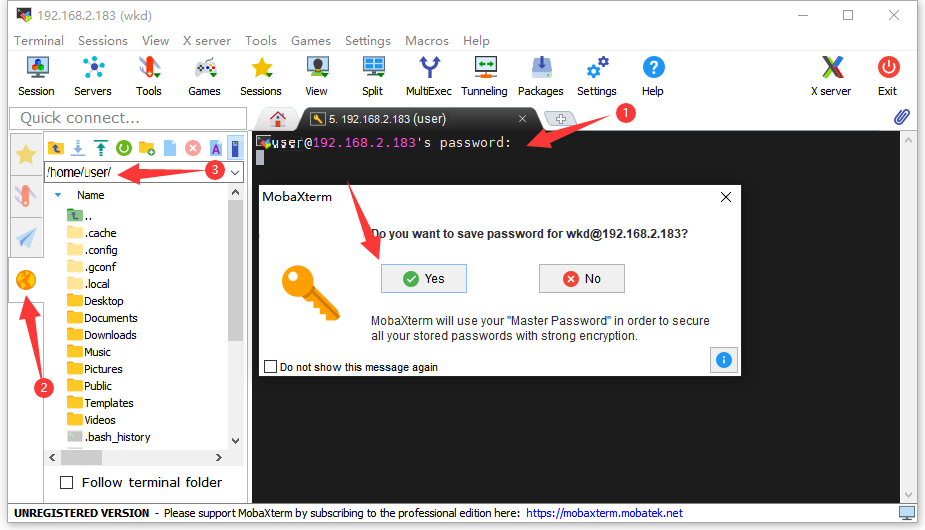The height and width of the screenshot is (530, 925).
Task: Click the paperclip attach icon
Action: (901, 117)
